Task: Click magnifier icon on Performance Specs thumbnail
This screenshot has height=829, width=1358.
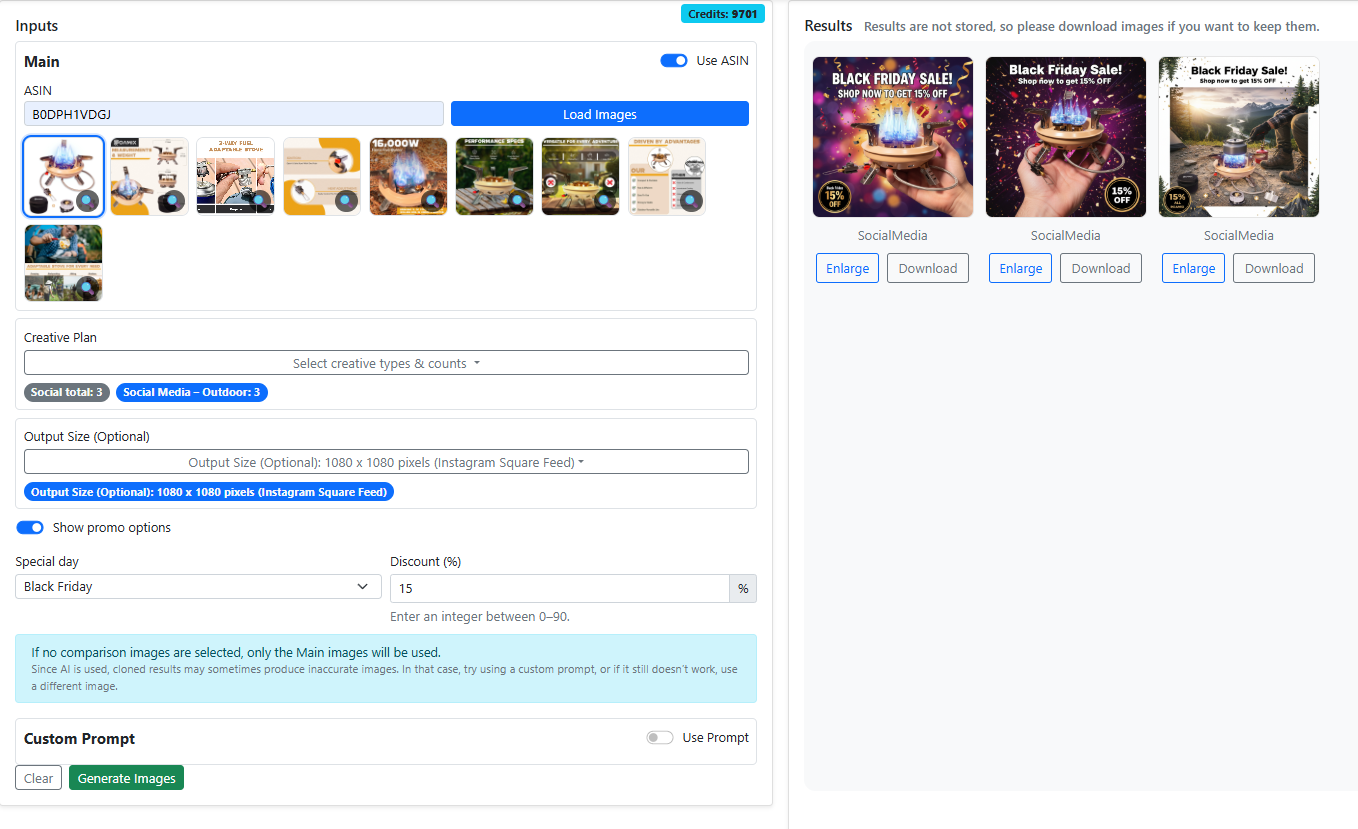Action: [517, 200]
